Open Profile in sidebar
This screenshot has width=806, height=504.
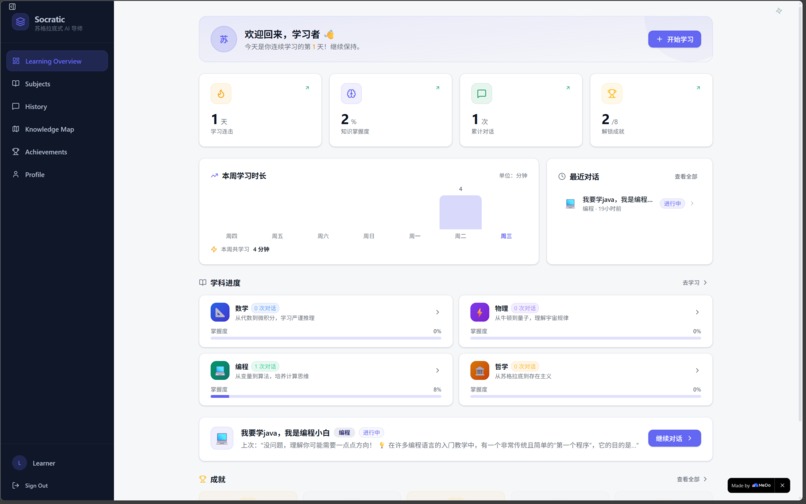pos(57,174)
